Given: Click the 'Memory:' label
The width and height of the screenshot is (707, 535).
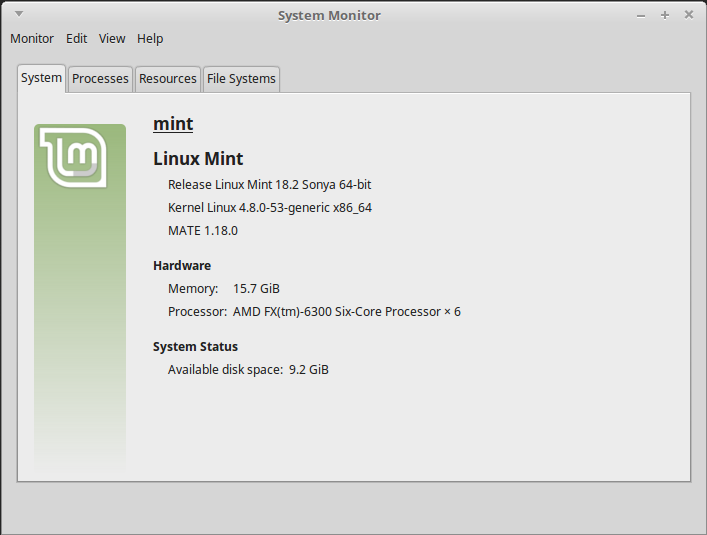Looking at the screenshot, I should point(193,288).
